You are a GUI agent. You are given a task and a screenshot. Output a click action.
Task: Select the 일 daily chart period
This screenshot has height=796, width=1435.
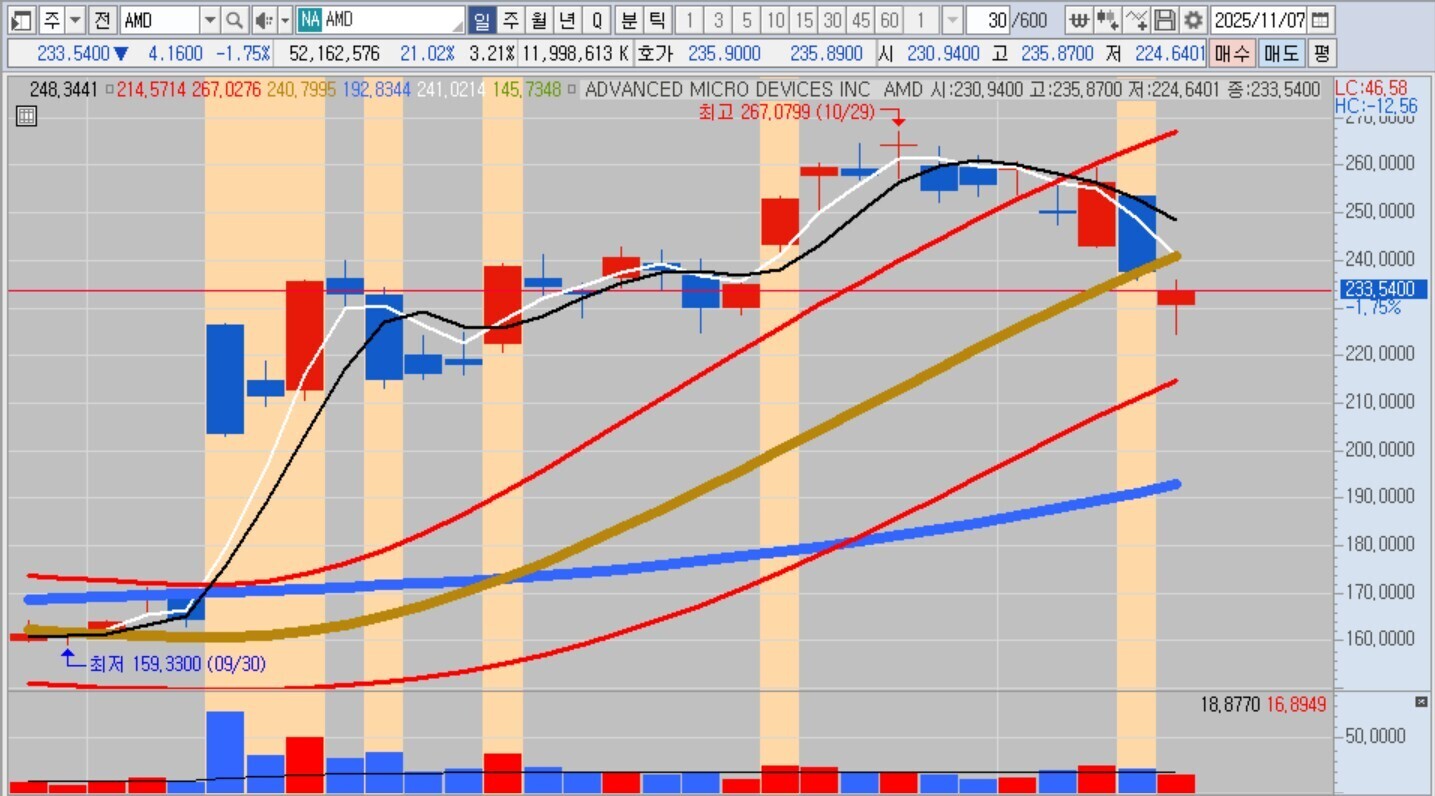tap(482, 19)
